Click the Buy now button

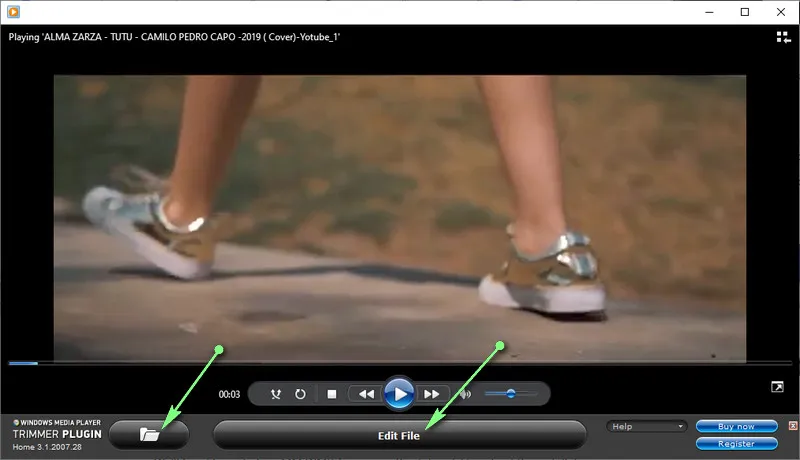(736, 426)
